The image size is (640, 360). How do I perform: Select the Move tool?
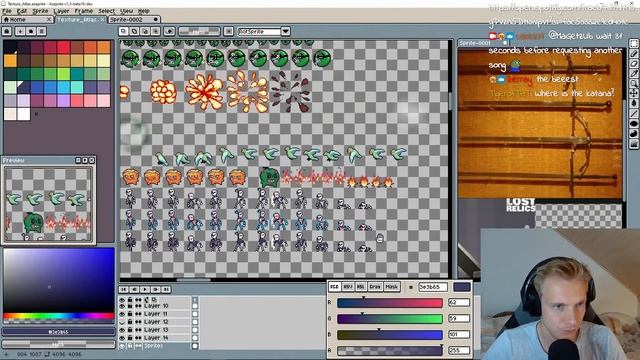(x=634, y=93)
